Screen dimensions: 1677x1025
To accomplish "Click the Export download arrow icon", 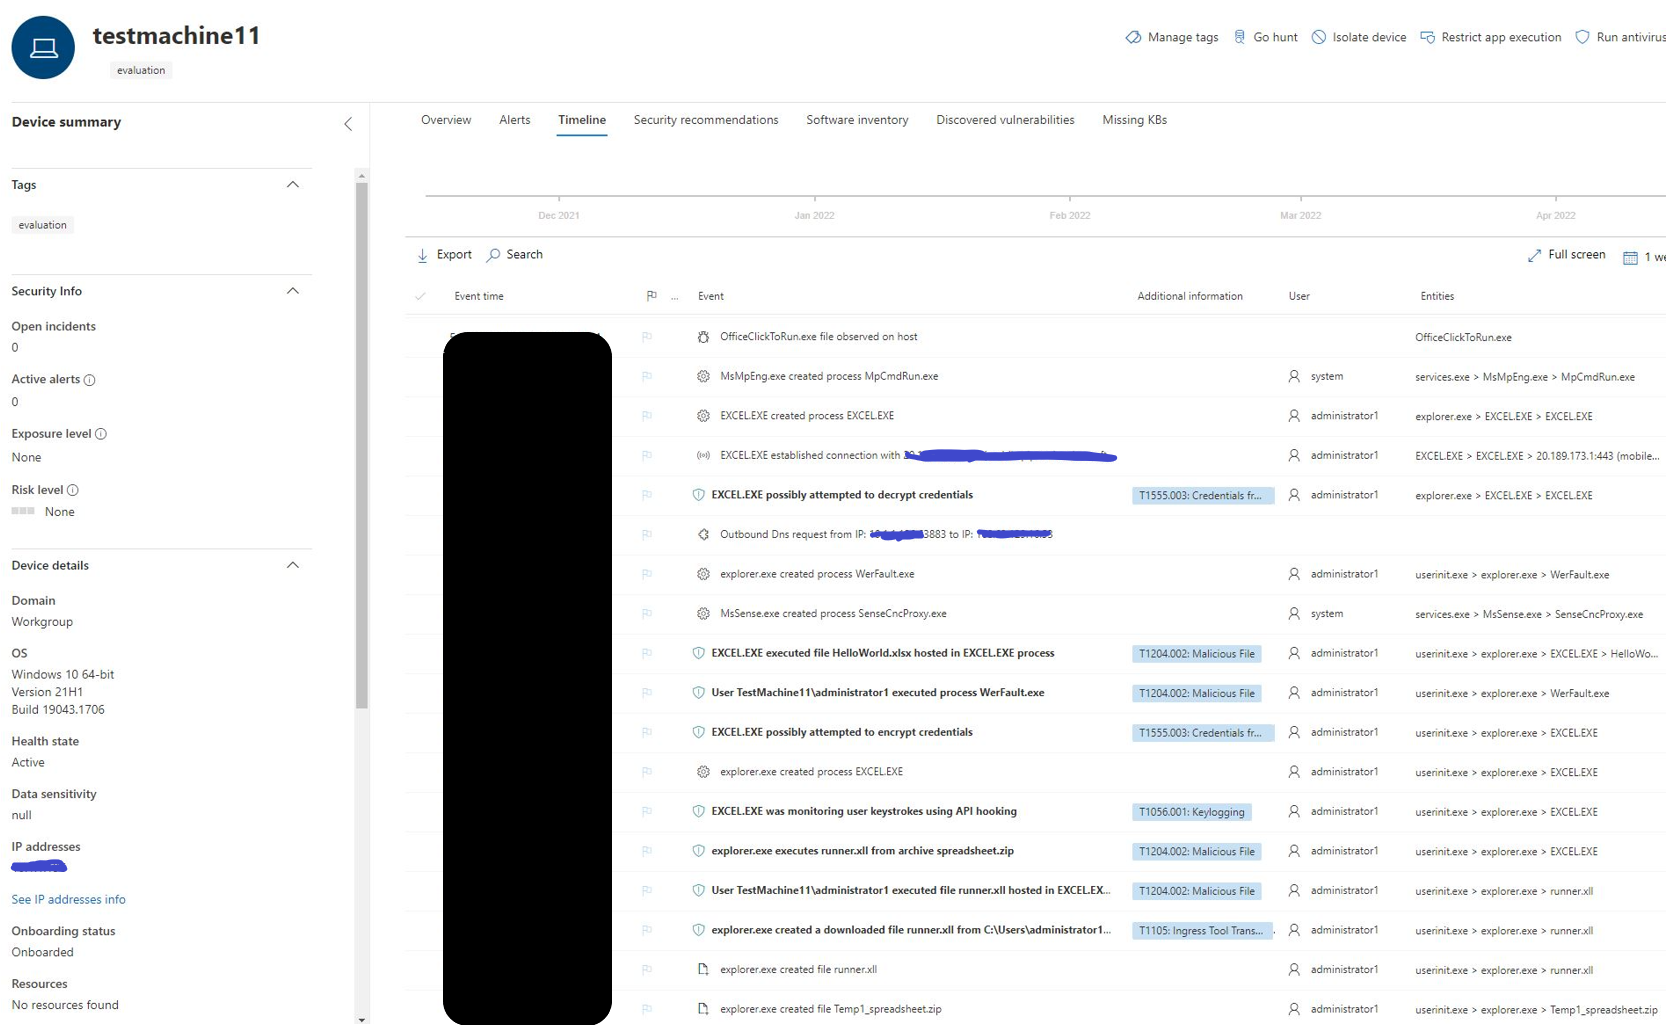I will pos(422,255).
